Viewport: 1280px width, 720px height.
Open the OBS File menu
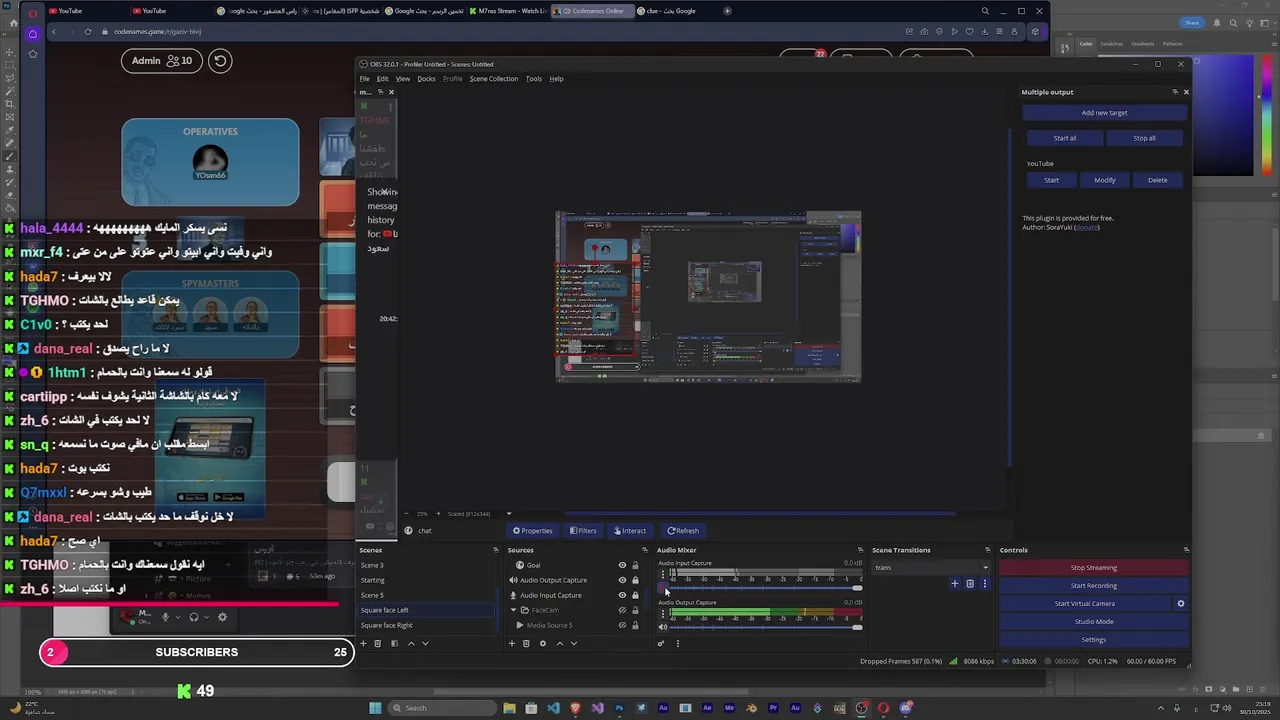point(364,79)
